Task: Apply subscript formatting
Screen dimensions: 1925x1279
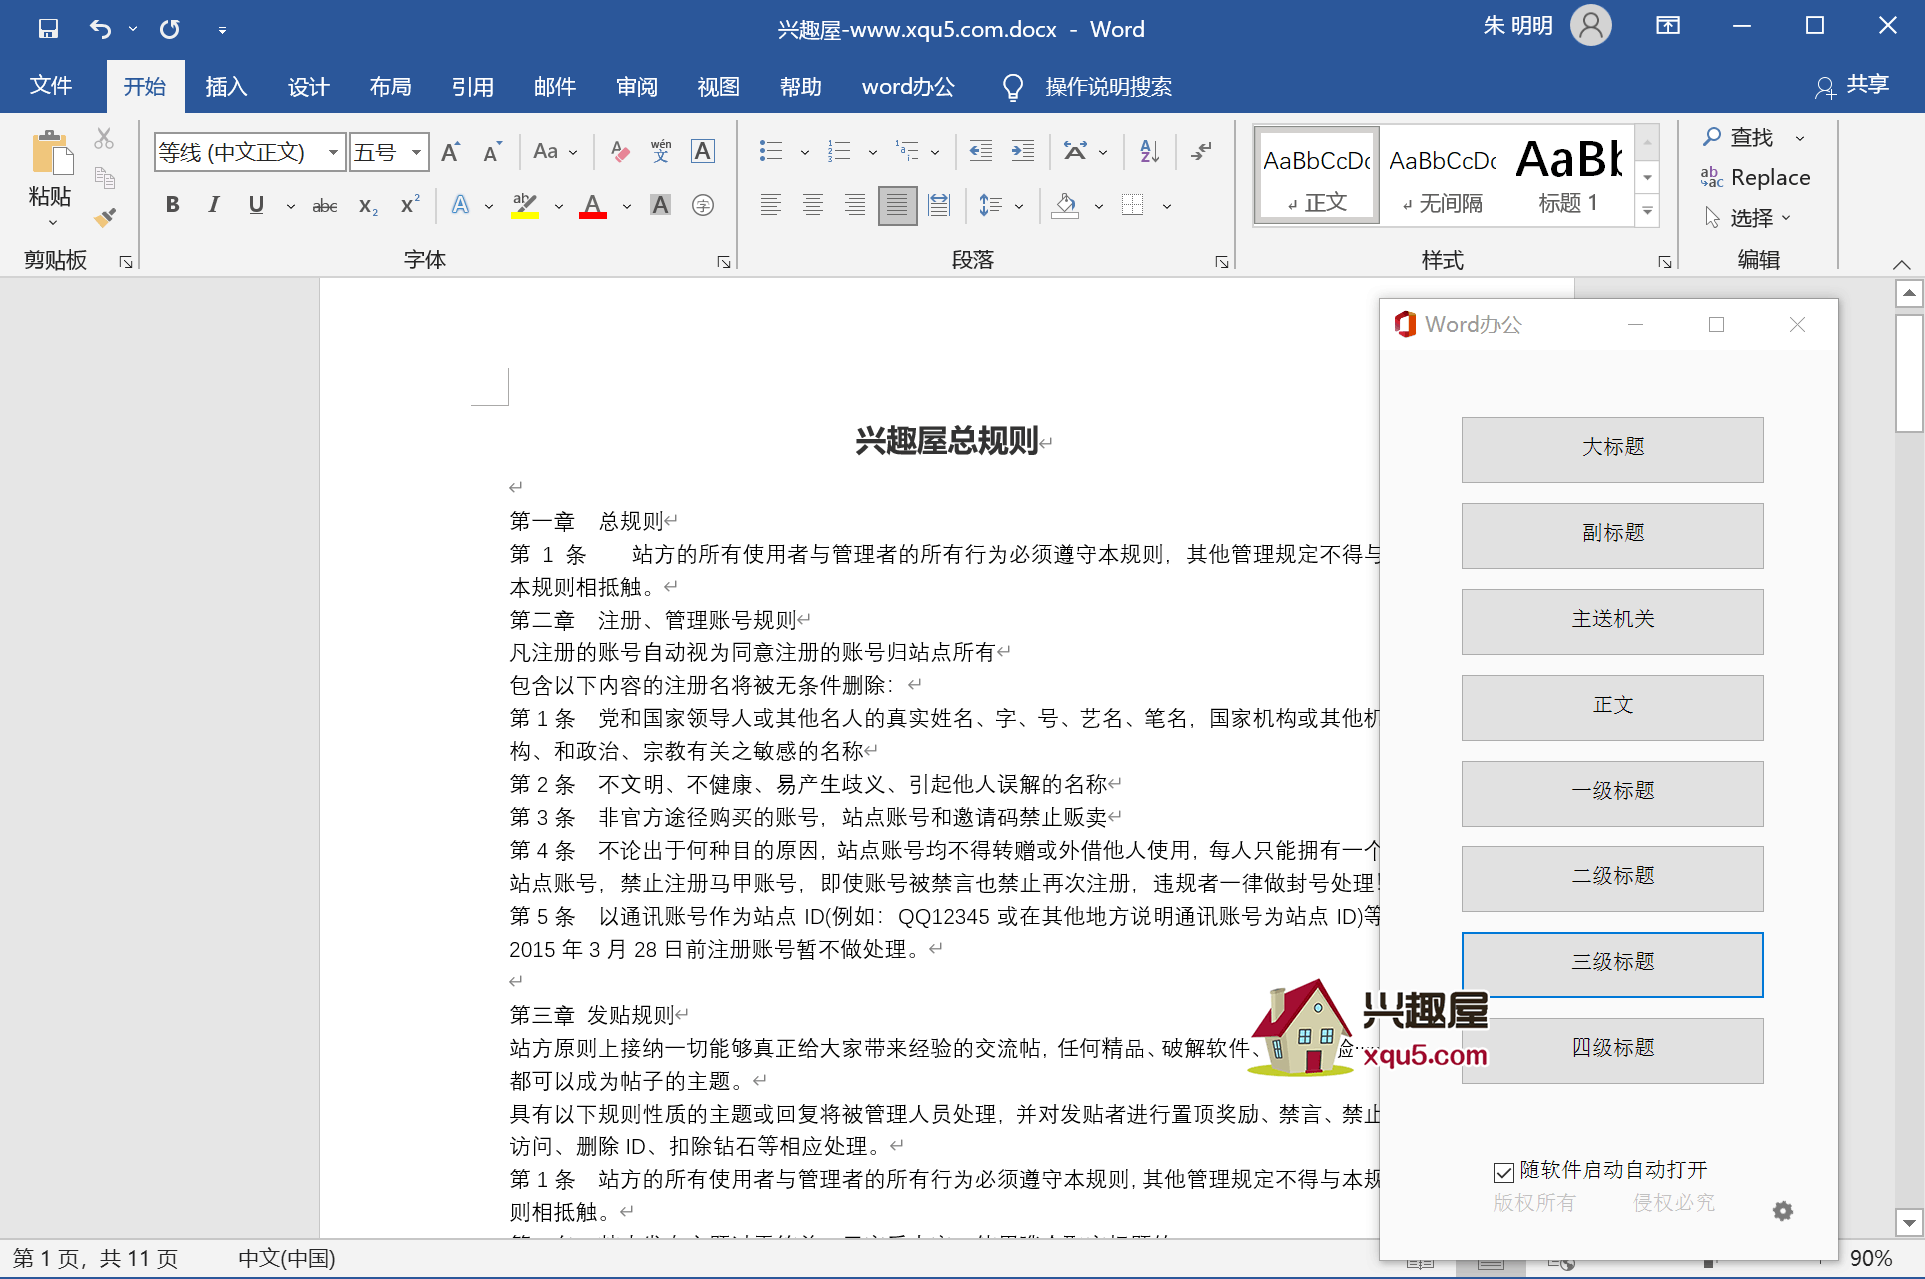Action: click(368, 206)
